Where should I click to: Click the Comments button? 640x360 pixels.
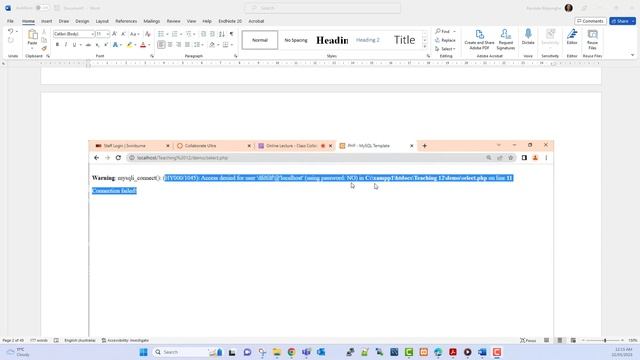(x=591, y=21)
